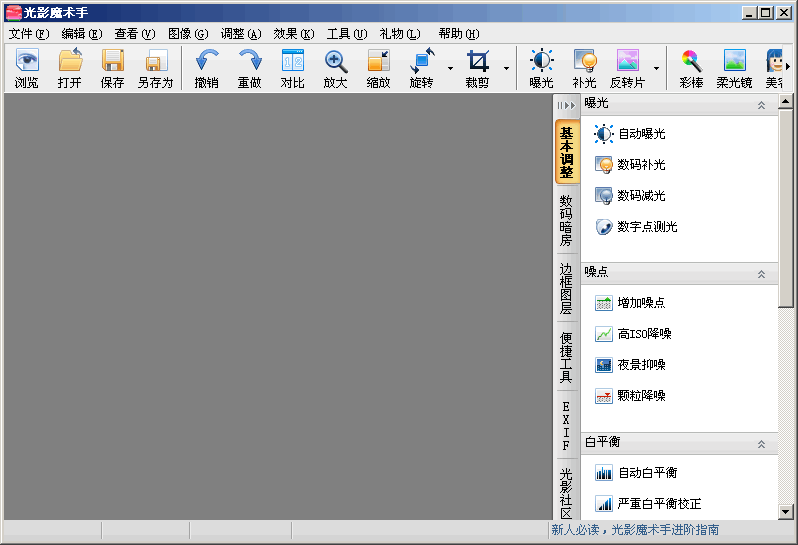Open a file with 打开 toolbar icon
798x545 pixels.
[70, 68]
